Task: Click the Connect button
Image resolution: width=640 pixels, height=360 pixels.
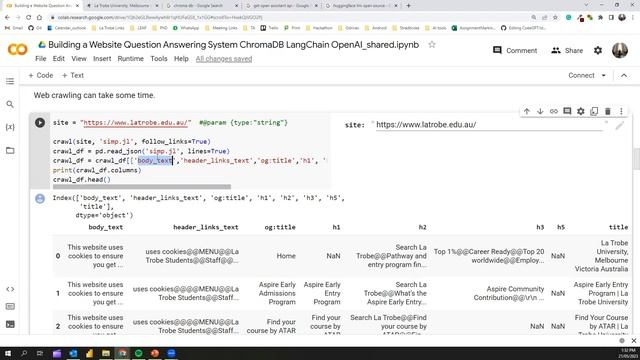Action: 581,76
